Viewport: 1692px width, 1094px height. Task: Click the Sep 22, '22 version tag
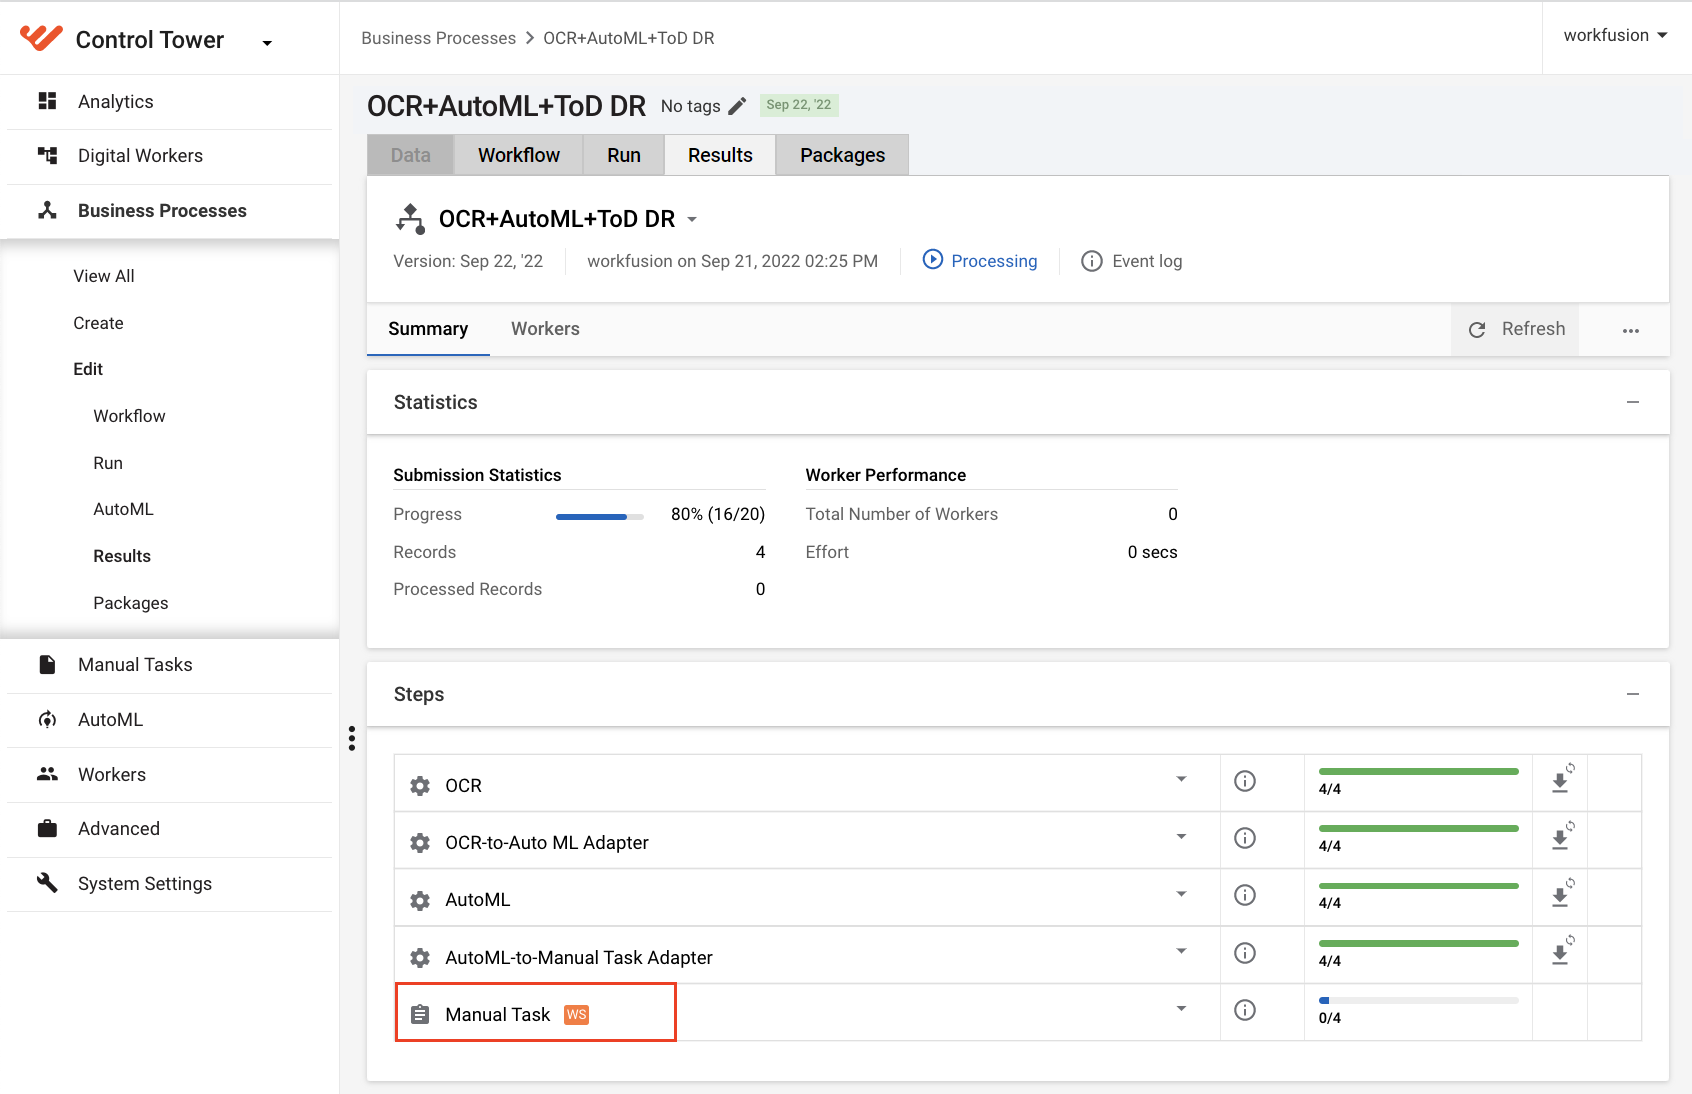pos(799,105)
